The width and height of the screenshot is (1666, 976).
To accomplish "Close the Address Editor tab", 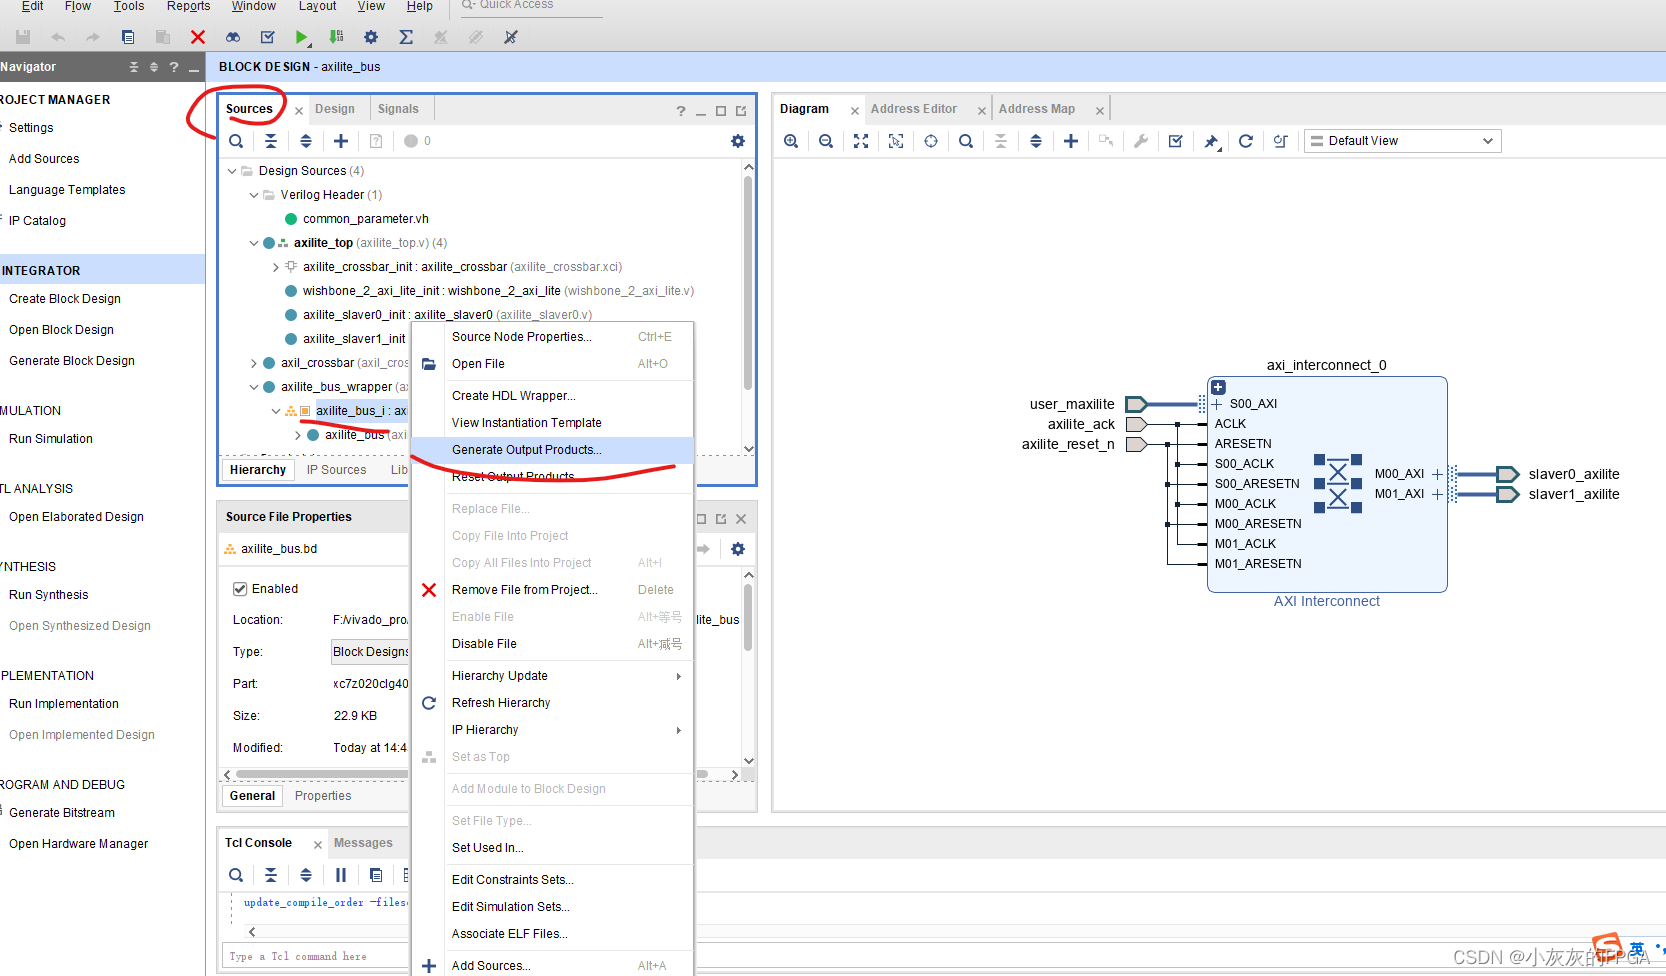I will click(x=982, y=111).
